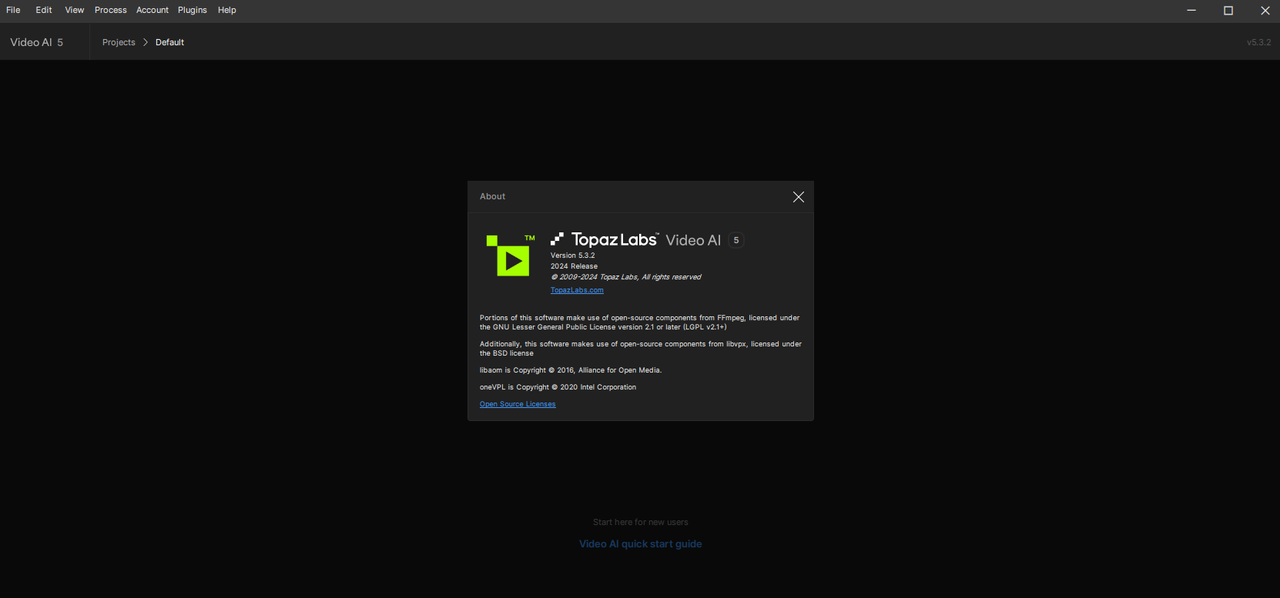Minimize the Video AI window
The image size is (1280, 598).
coord(1192,10)
